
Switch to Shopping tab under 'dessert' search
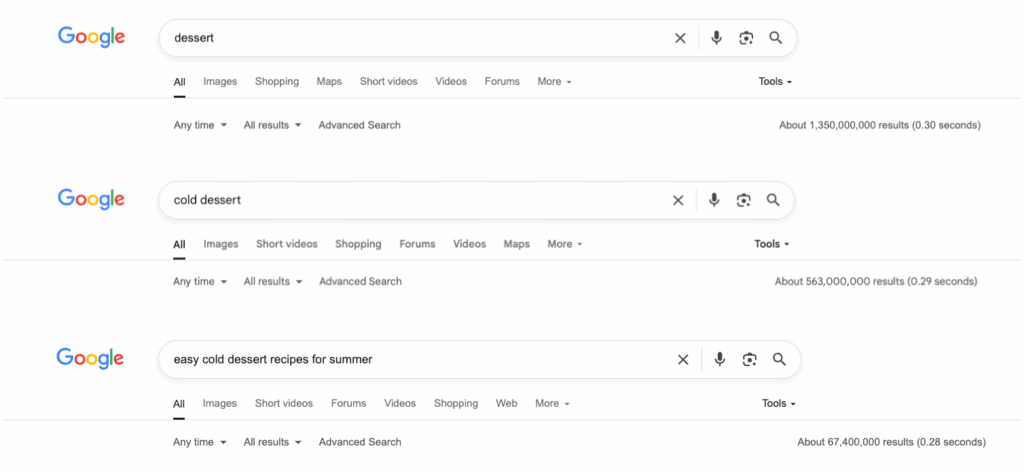277,82
